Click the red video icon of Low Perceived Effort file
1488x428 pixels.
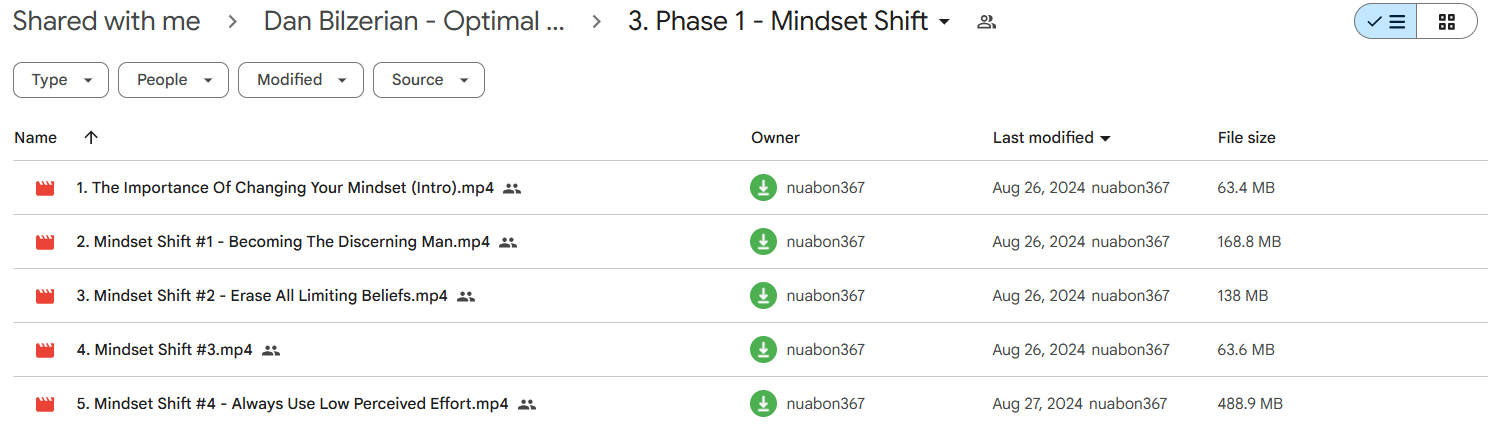click(x=44, y=404)
